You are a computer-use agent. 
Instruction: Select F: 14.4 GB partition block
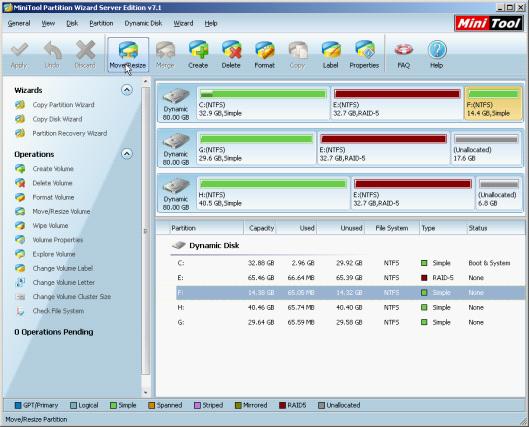point(493,103)
